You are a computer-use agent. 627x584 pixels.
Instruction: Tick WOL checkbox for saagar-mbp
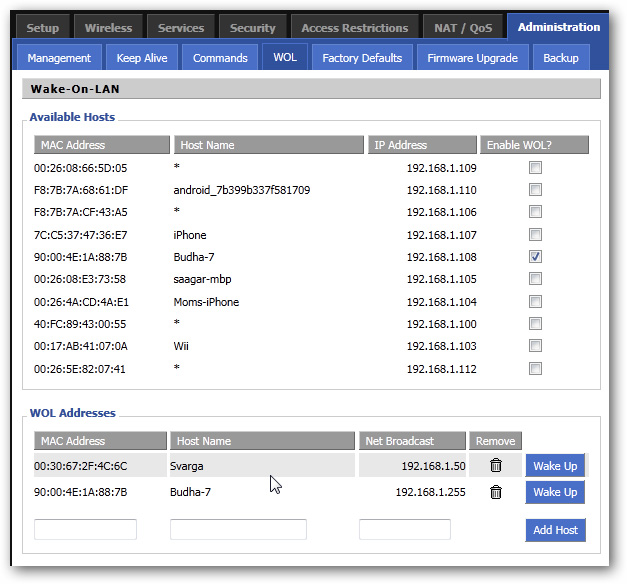click(x=536, y=279)
